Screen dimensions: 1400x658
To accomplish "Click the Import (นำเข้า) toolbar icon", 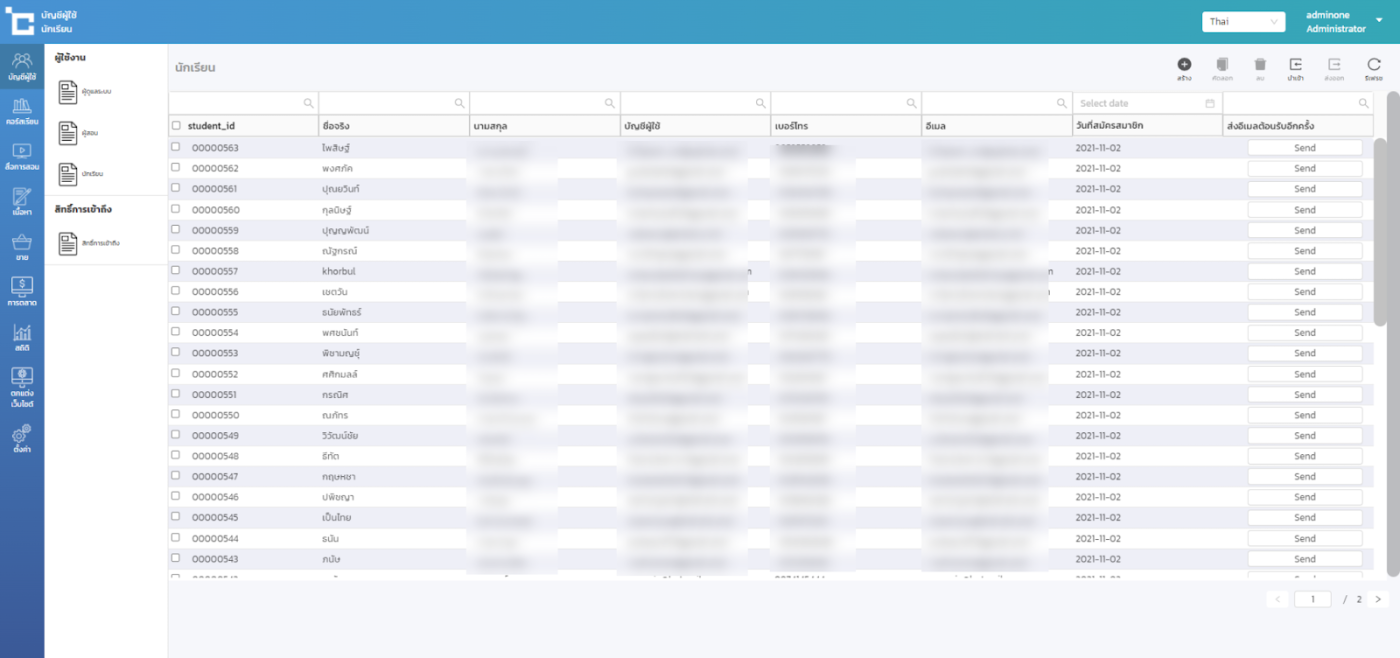I will (1296, 65).
